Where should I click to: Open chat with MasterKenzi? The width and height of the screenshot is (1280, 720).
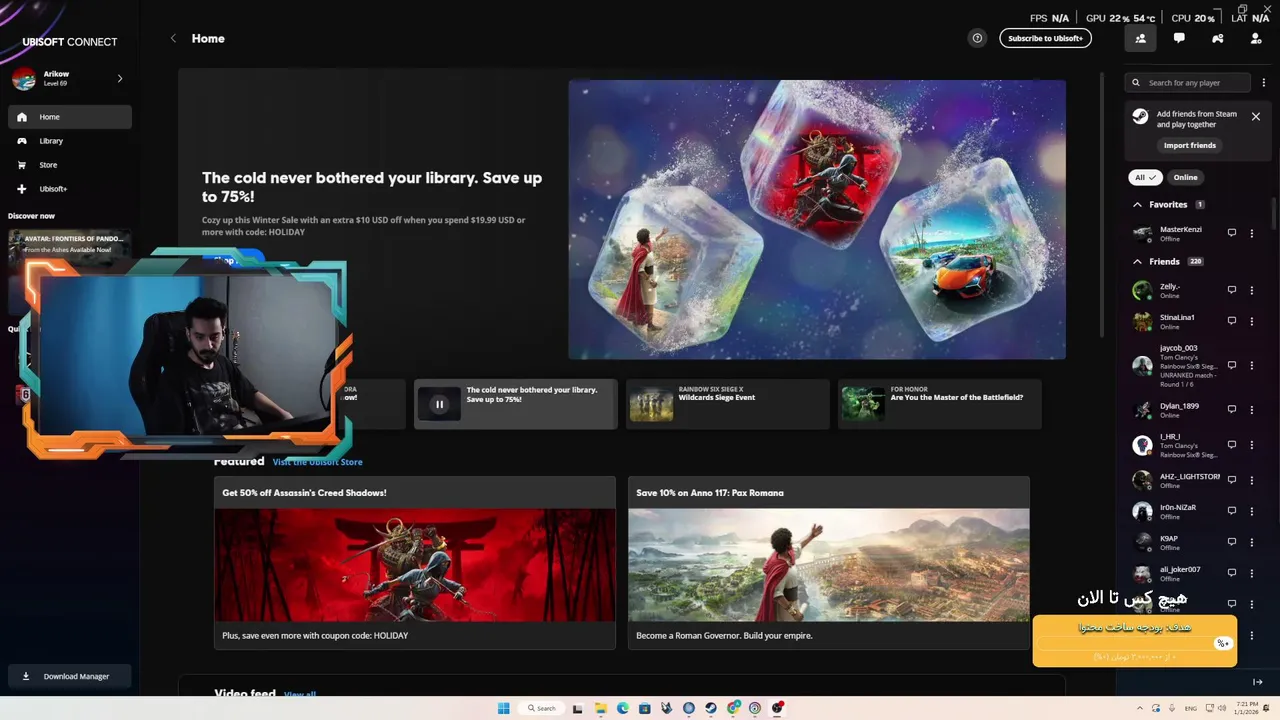pyautogui.click(x=1232, y=233)
